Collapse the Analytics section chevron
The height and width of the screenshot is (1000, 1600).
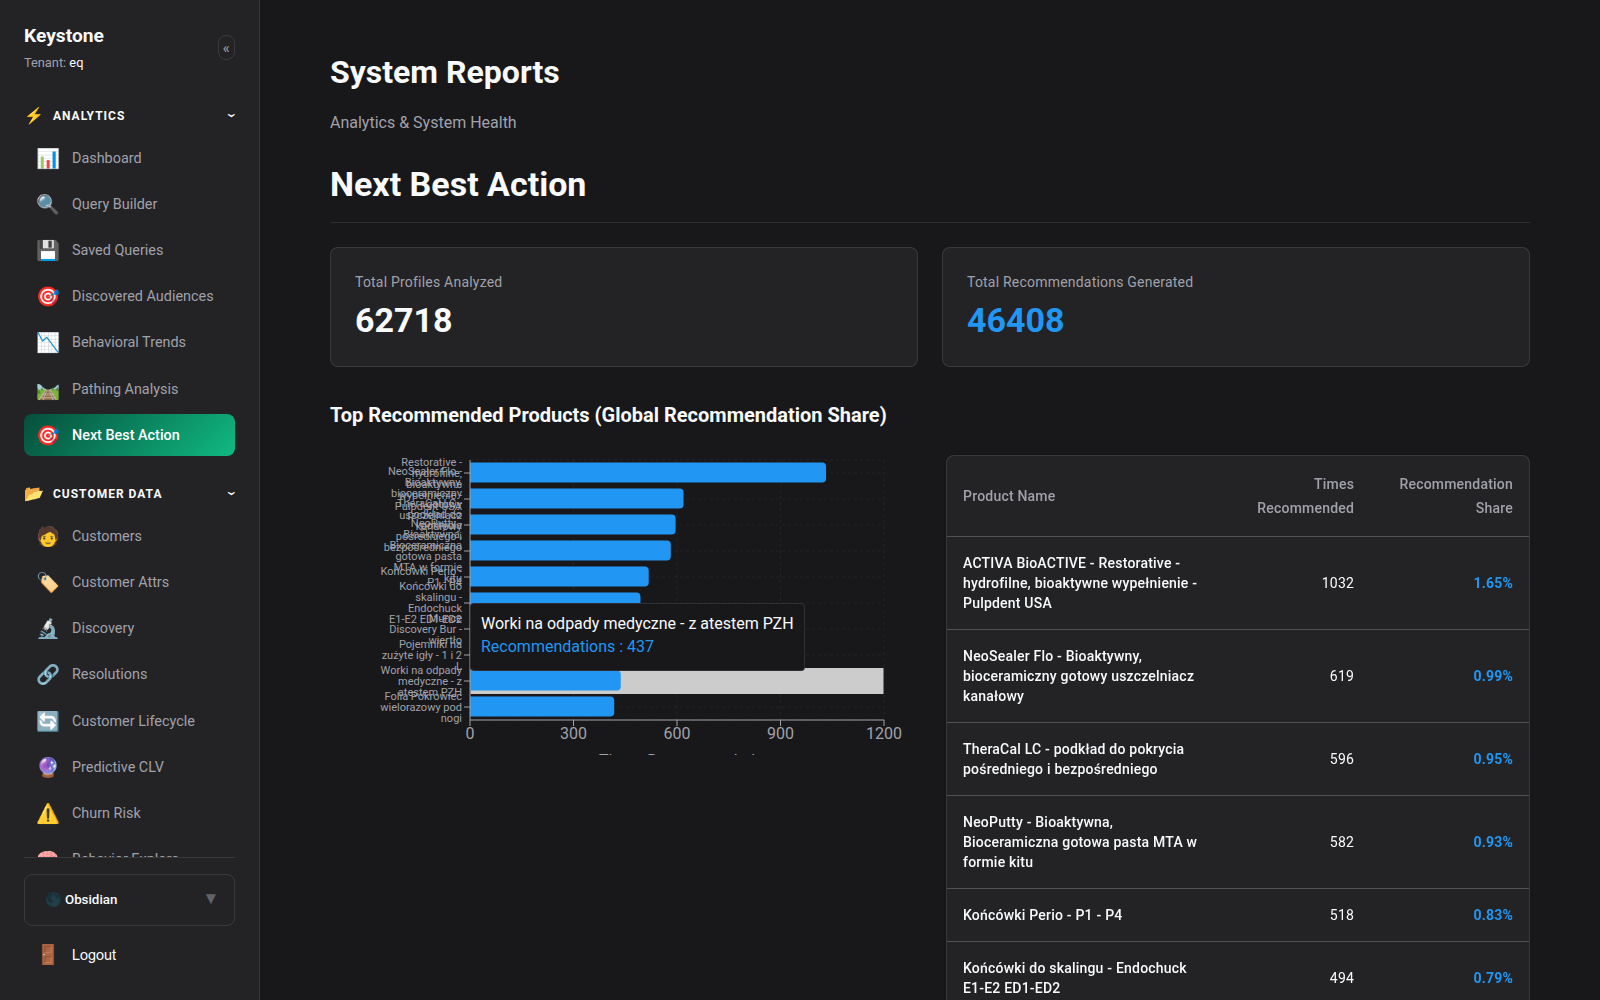point(231,116)
